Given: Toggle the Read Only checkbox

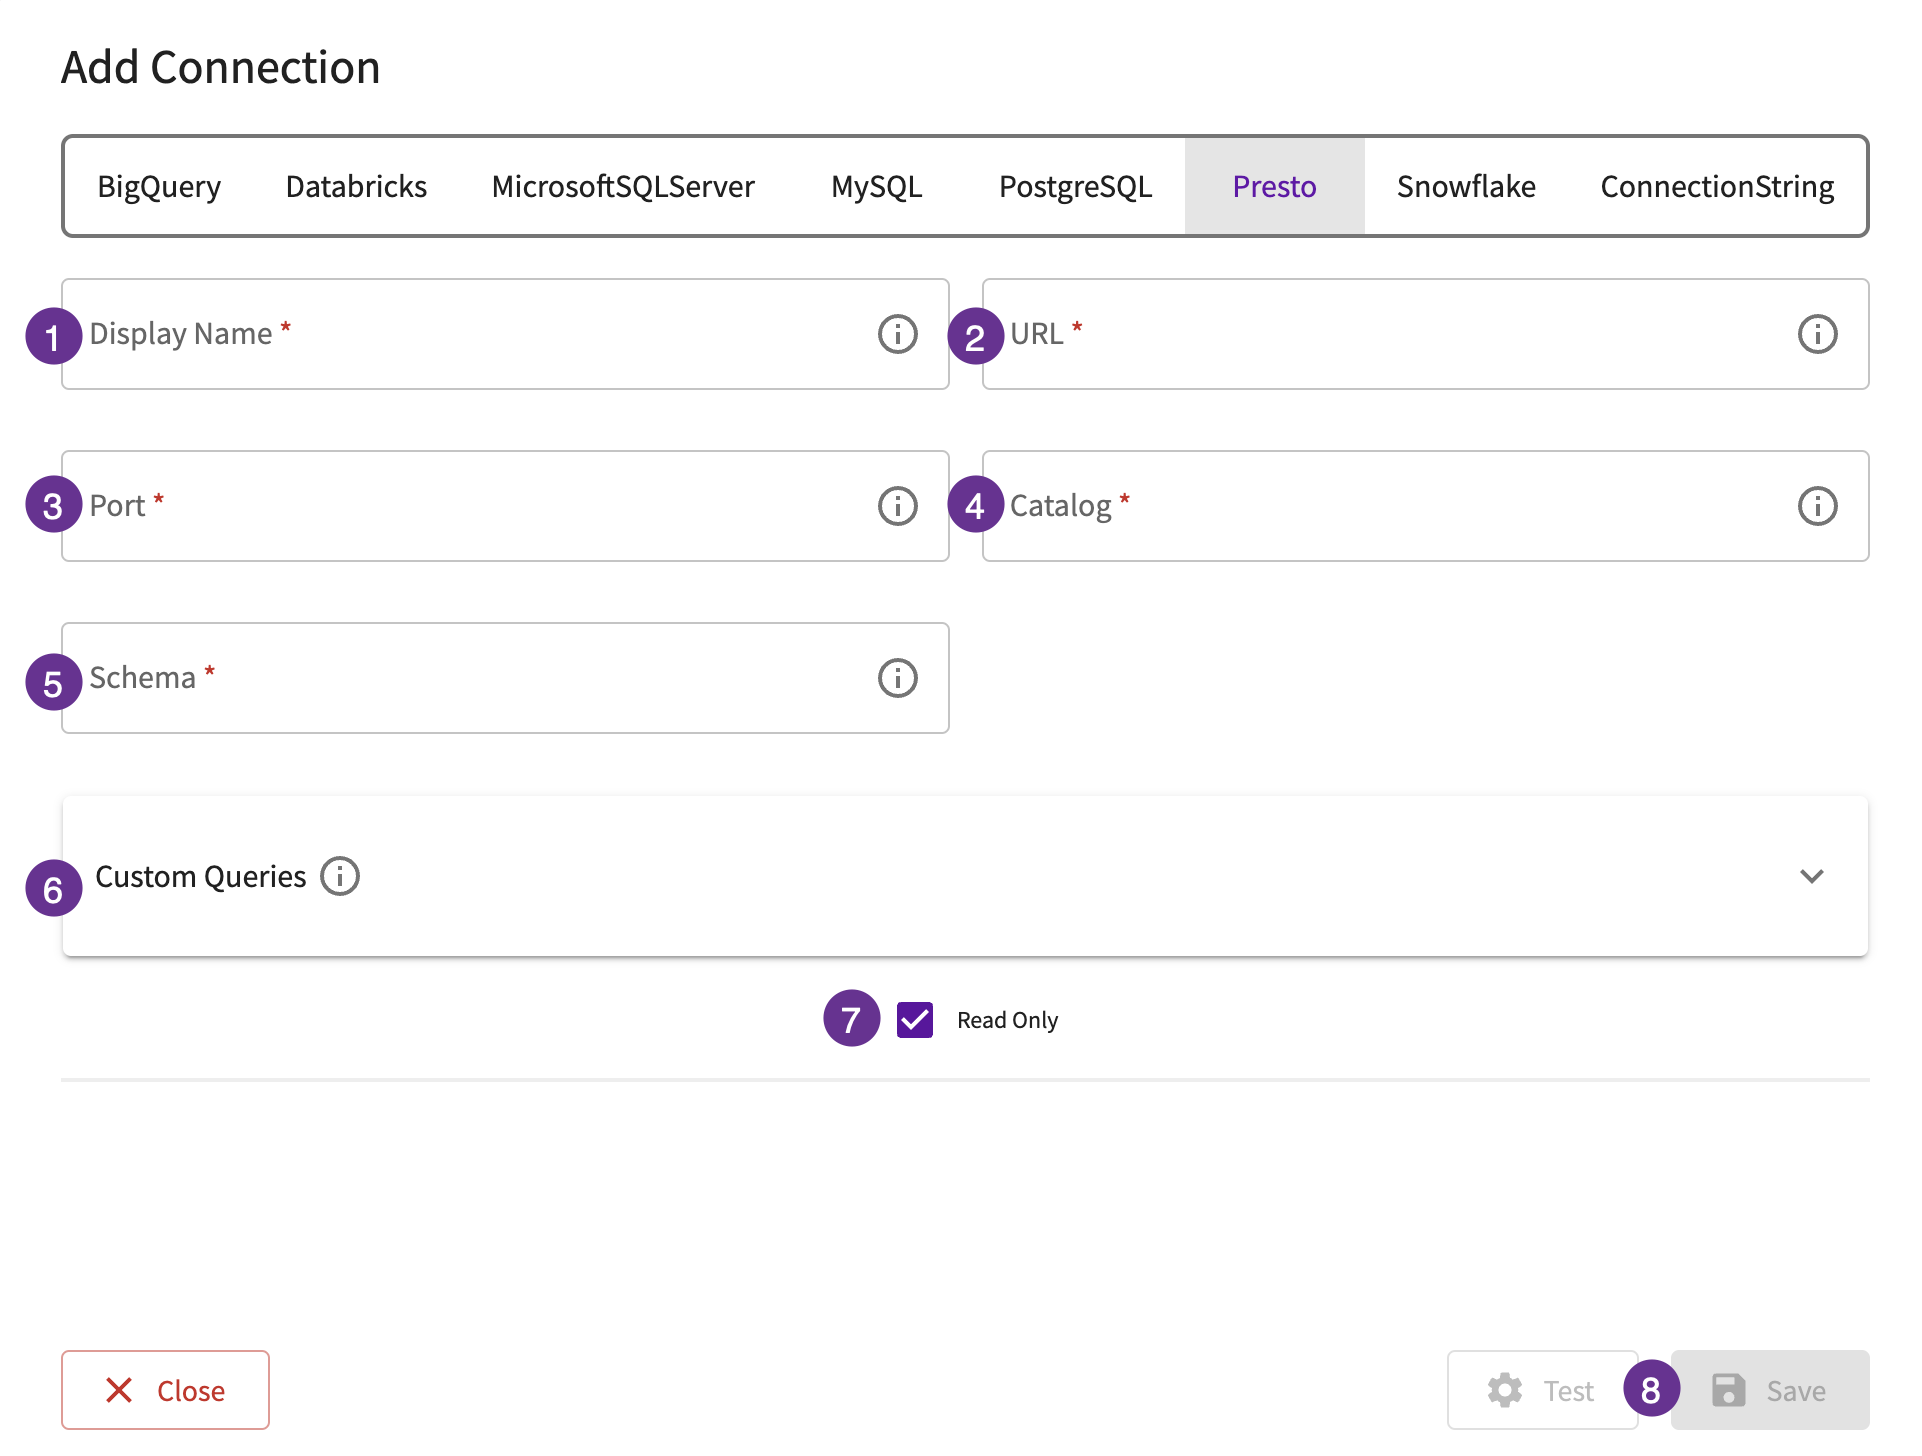Looking at the screenshot, I should (915, 1020).
